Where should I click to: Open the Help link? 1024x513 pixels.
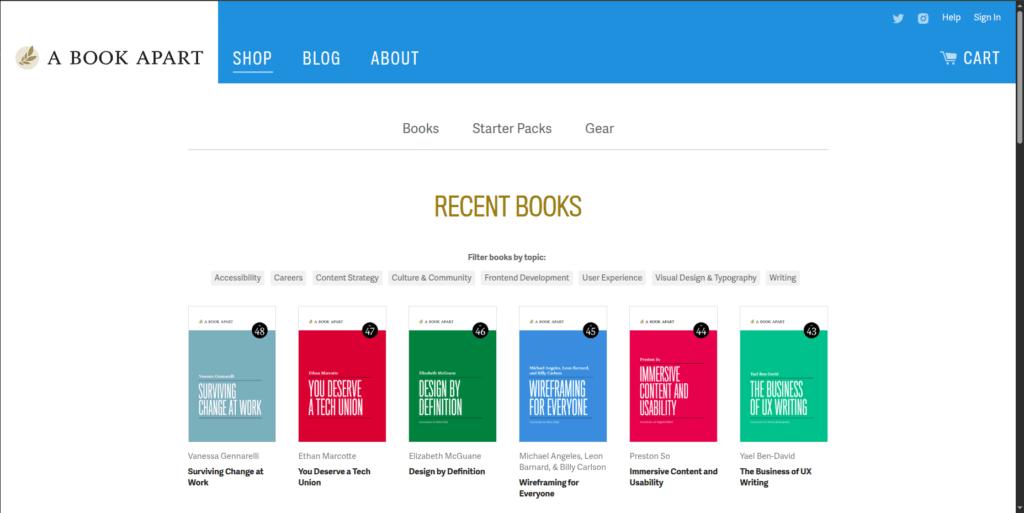click(x=951, y=18)
